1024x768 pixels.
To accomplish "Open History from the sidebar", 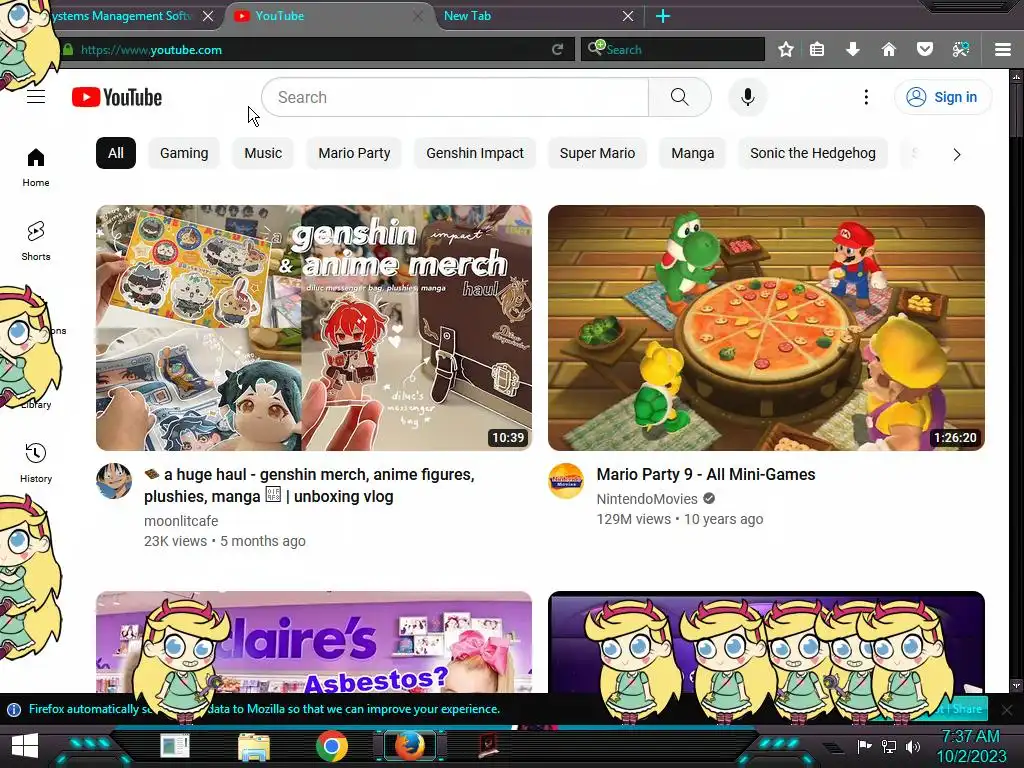I will [x=36, y=463].
